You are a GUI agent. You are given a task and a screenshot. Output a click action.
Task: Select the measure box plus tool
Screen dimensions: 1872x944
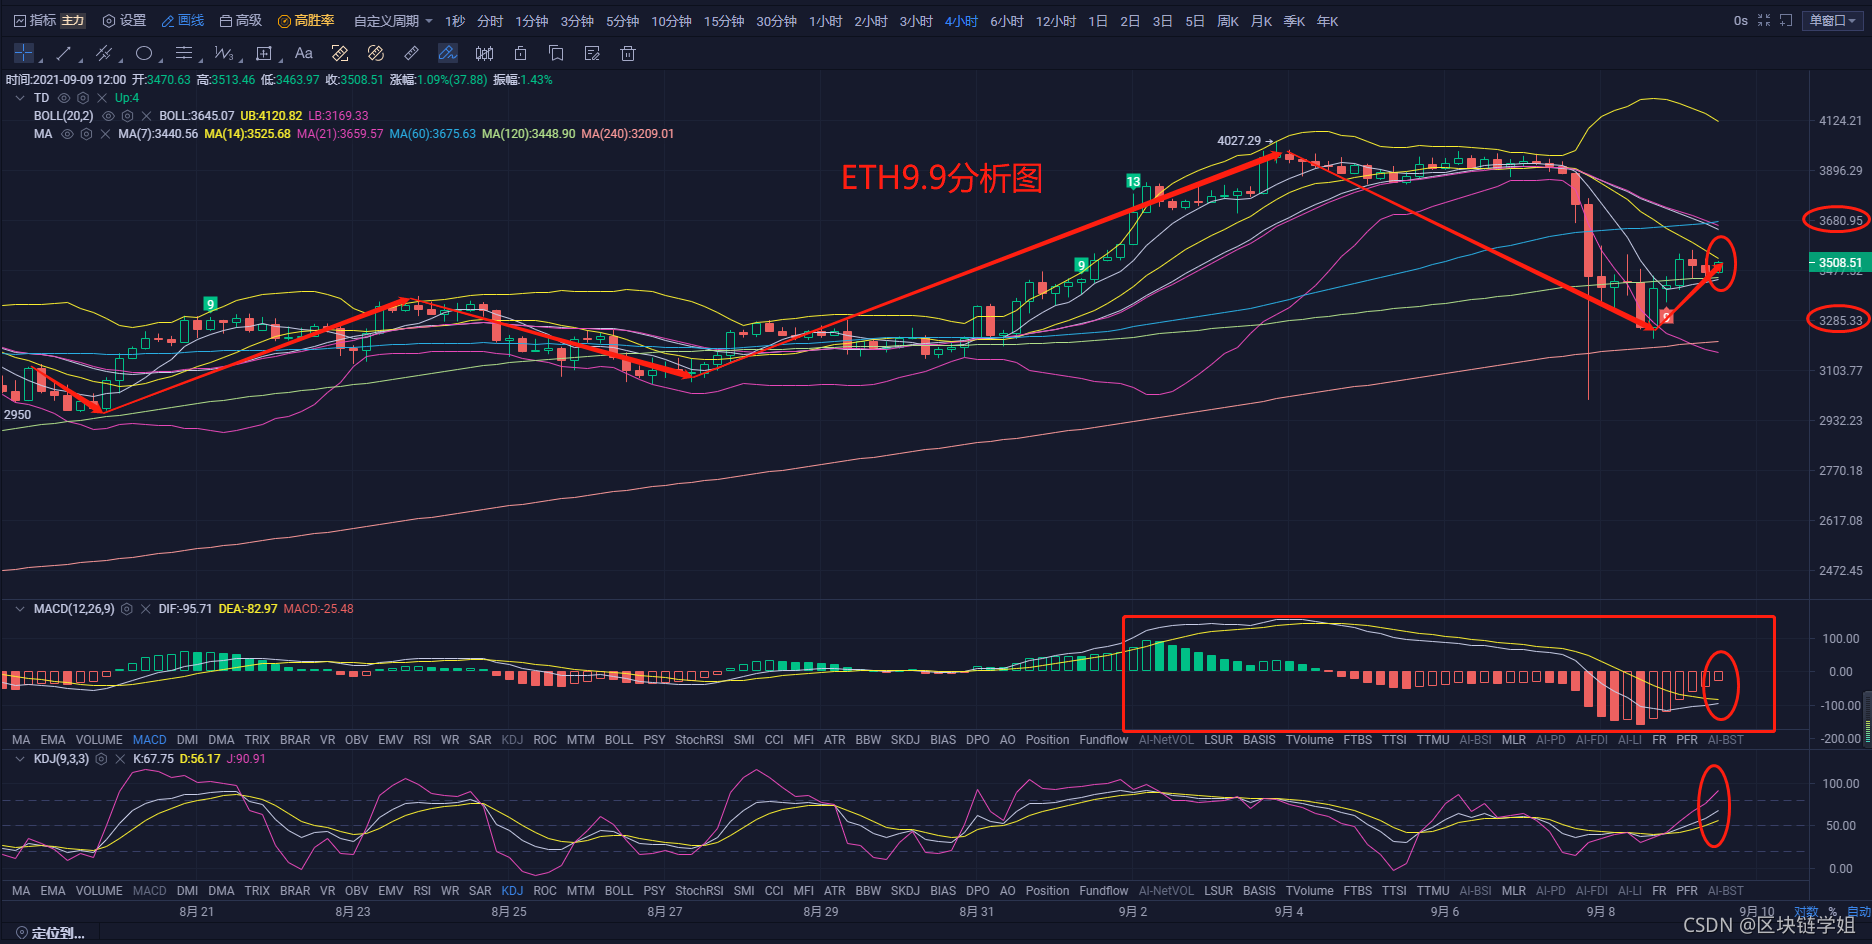point(264,53)
